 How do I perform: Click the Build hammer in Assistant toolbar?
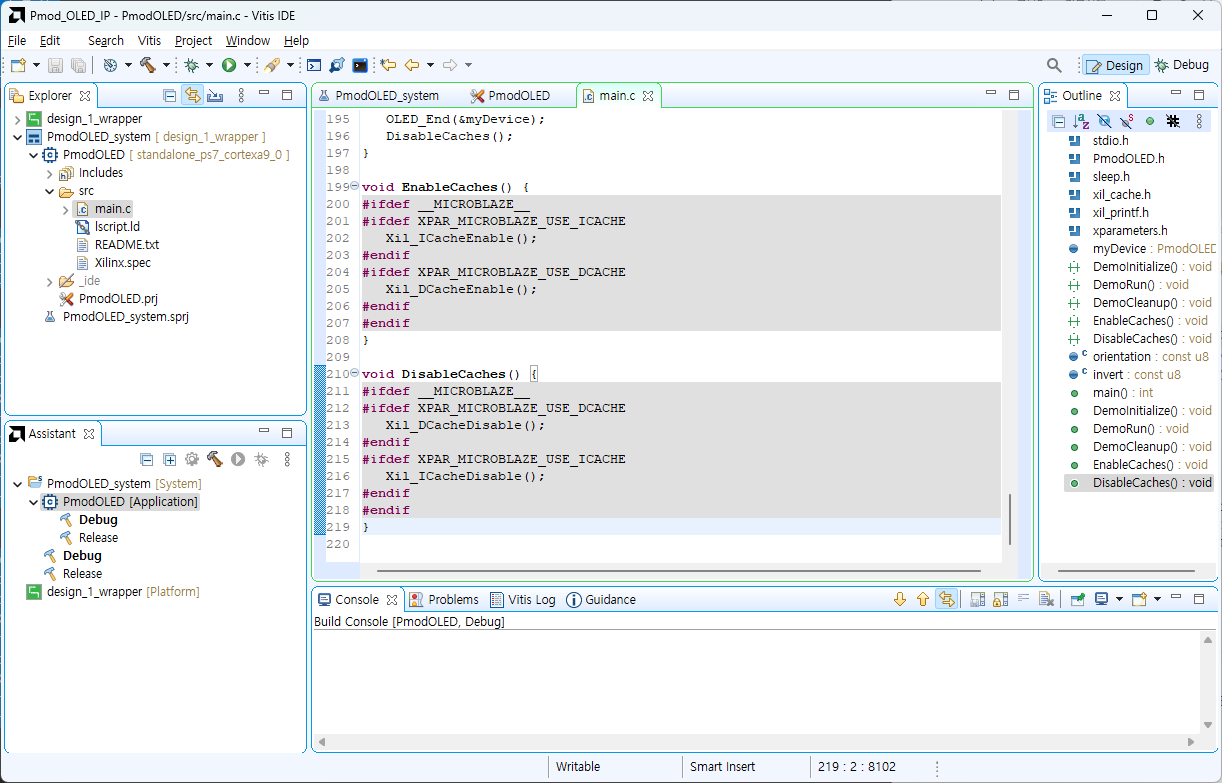(214, 459)
